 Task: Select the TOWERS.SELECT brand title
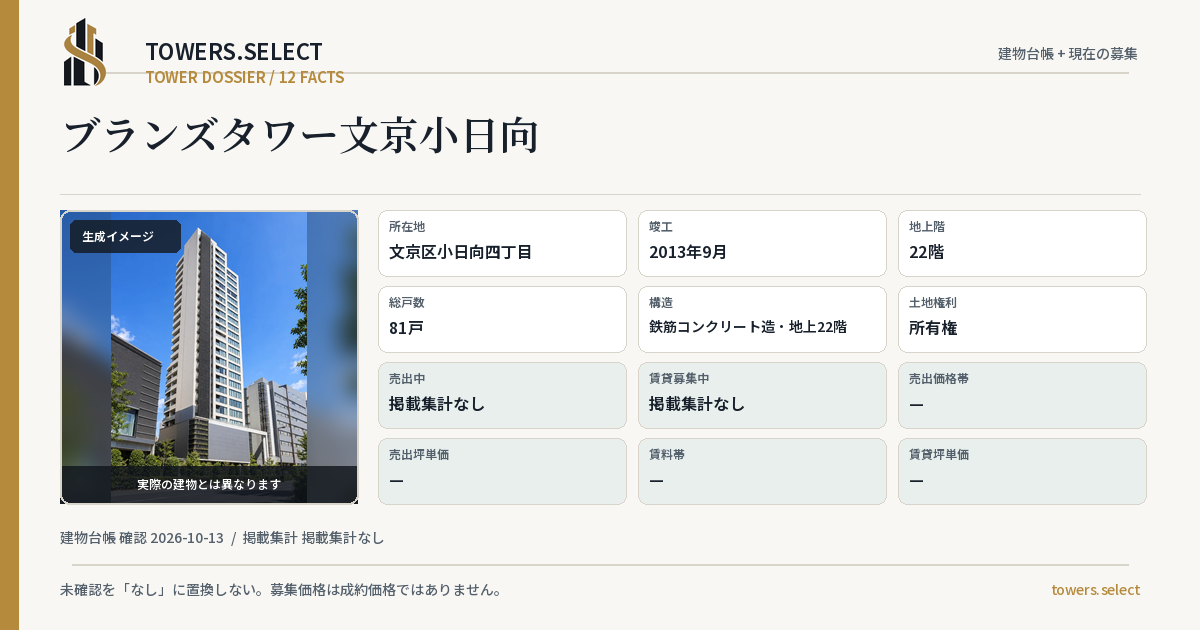234,52
